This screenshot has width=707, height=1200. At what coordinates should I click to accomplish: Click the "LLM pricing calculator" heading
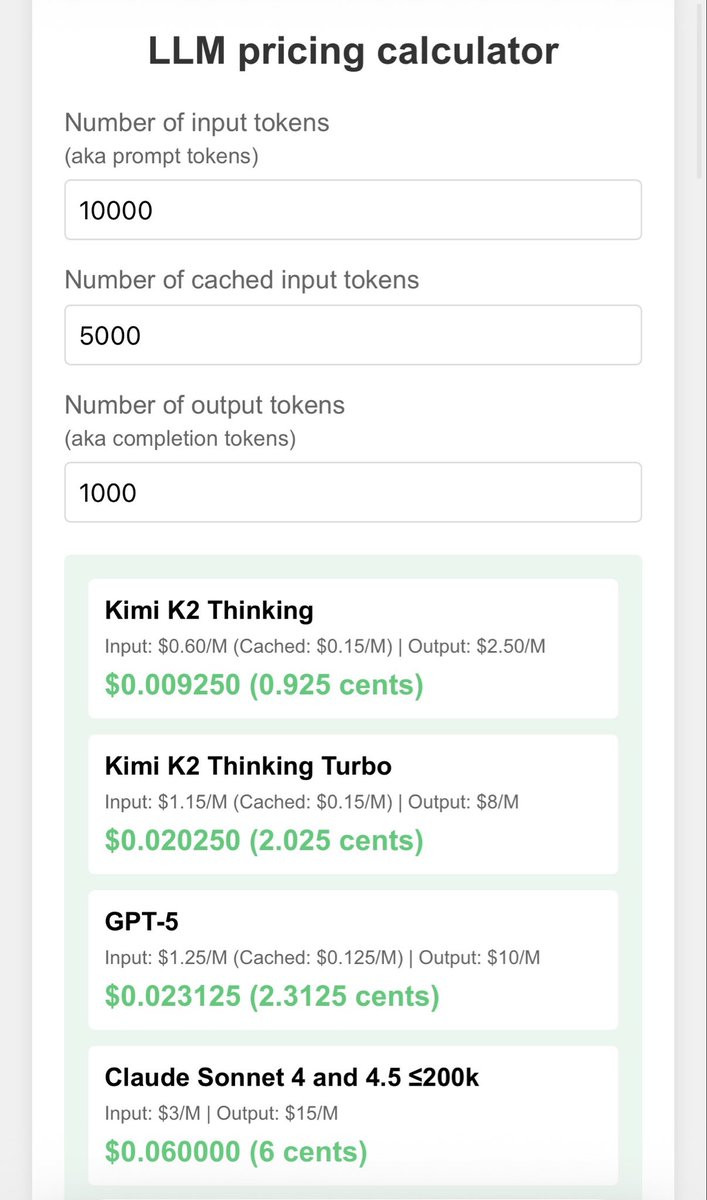[x=353, y=51]
